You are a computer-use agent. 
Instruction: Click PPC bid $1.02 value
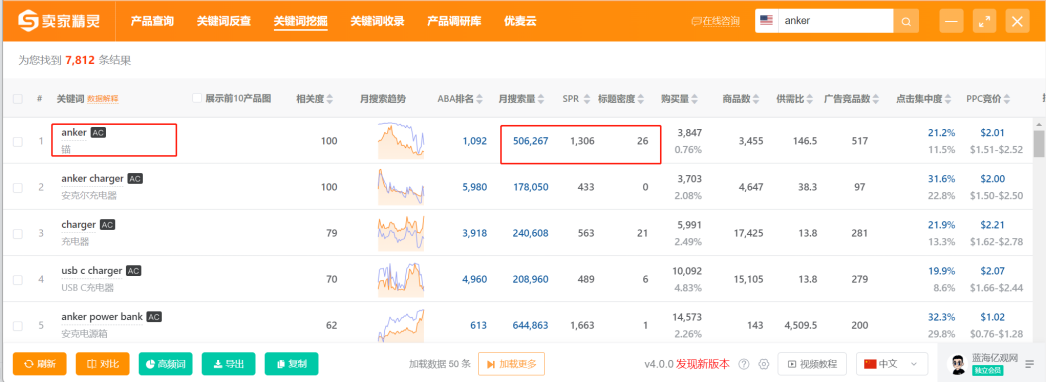[993, 317]
